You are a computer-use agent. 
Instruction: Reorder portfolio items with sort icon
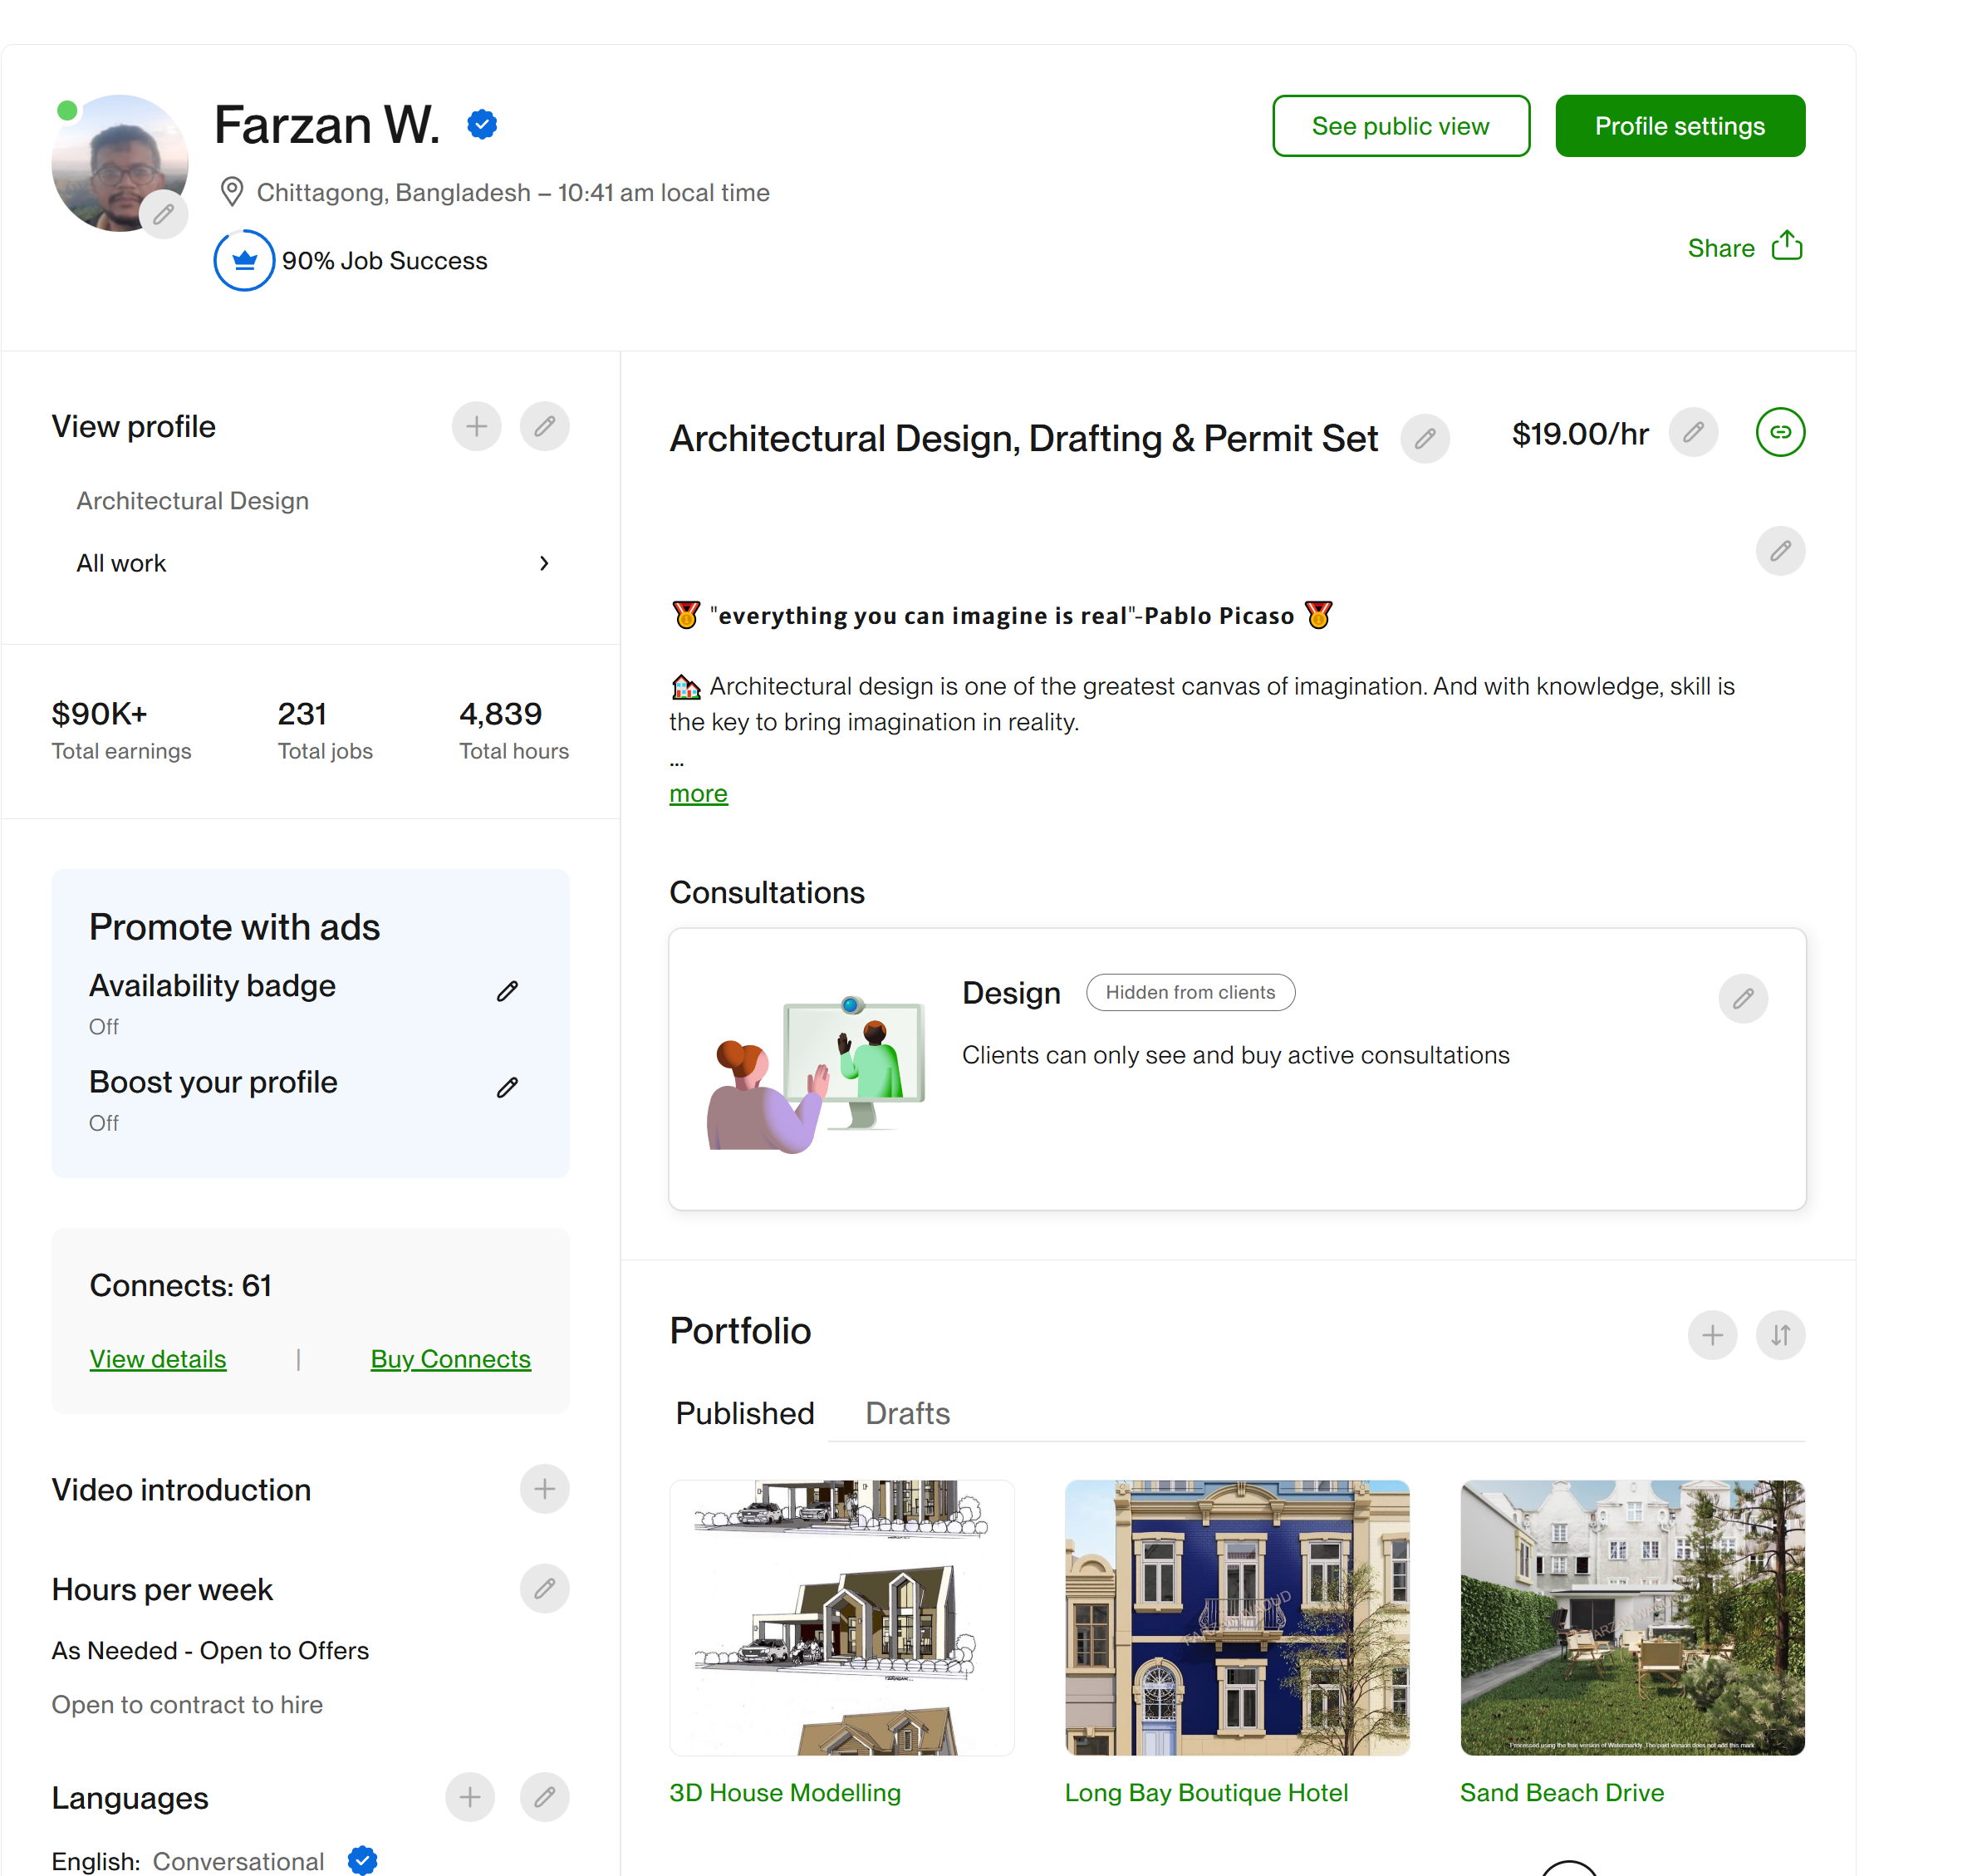pyautogui.click(x=1780, y=1335)
